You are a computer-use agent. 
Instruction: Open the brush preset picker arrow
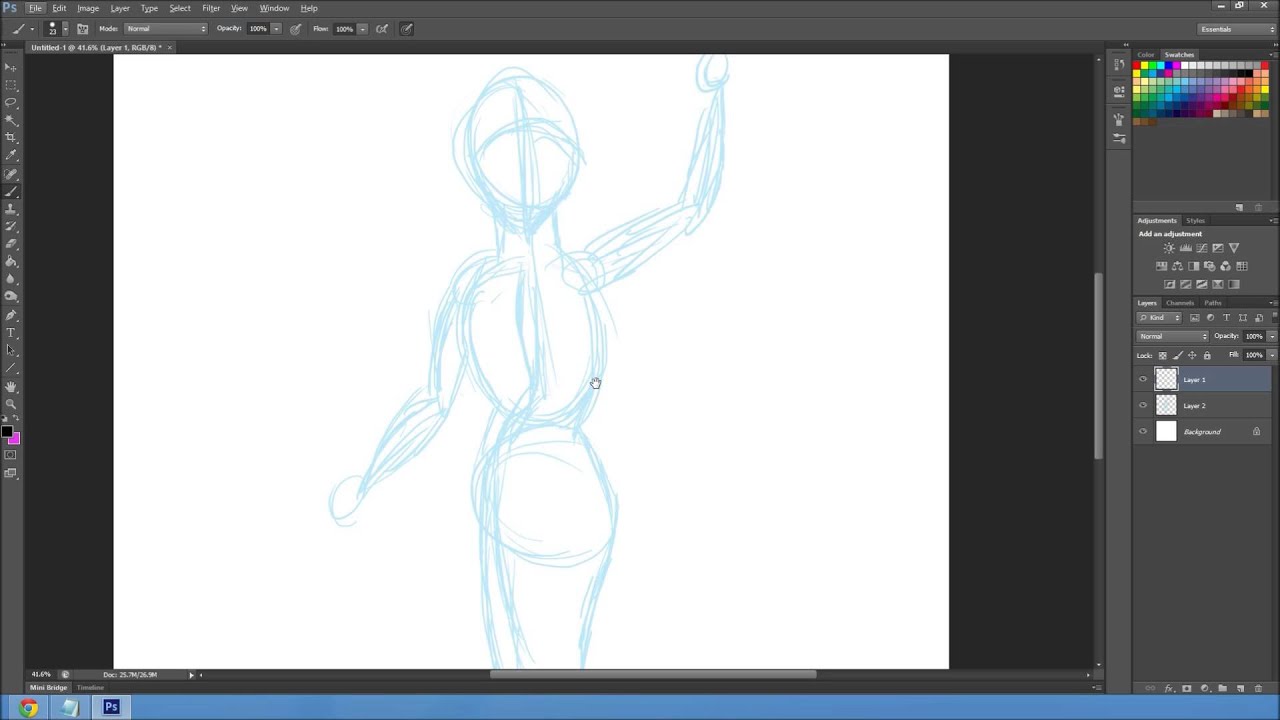point(66,29)
